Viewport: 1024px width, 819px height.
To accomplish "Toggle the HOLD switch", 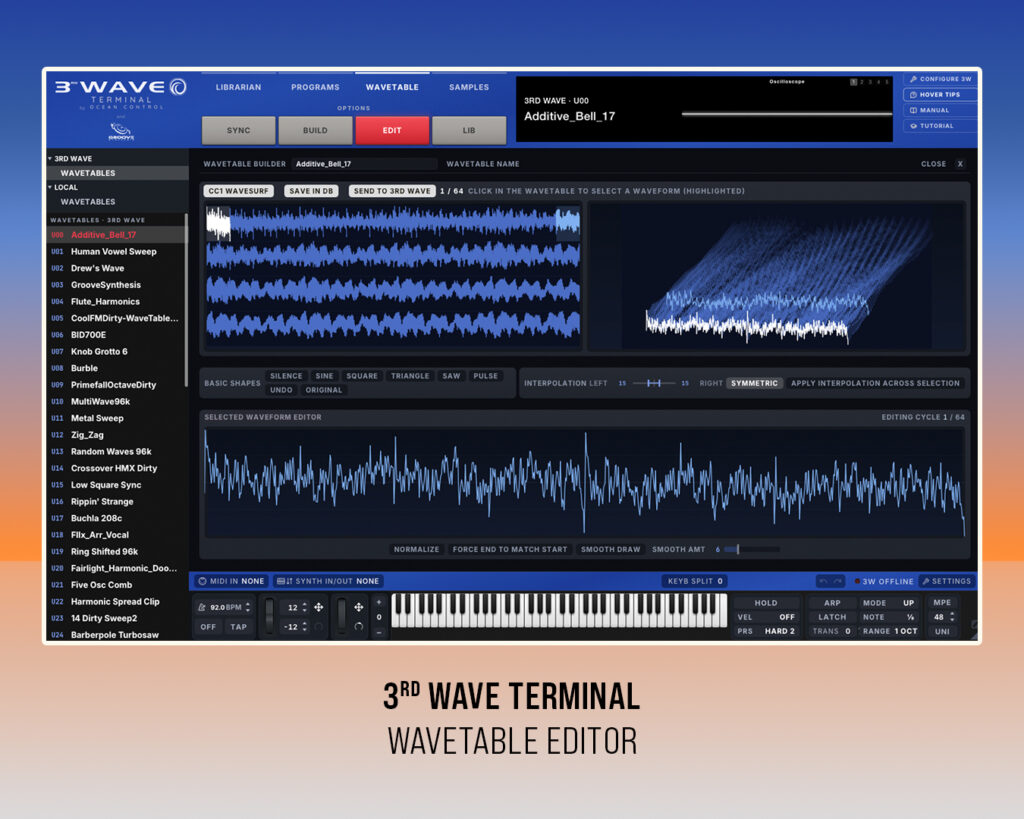I will pyautogui.click(x=766, y=603).
